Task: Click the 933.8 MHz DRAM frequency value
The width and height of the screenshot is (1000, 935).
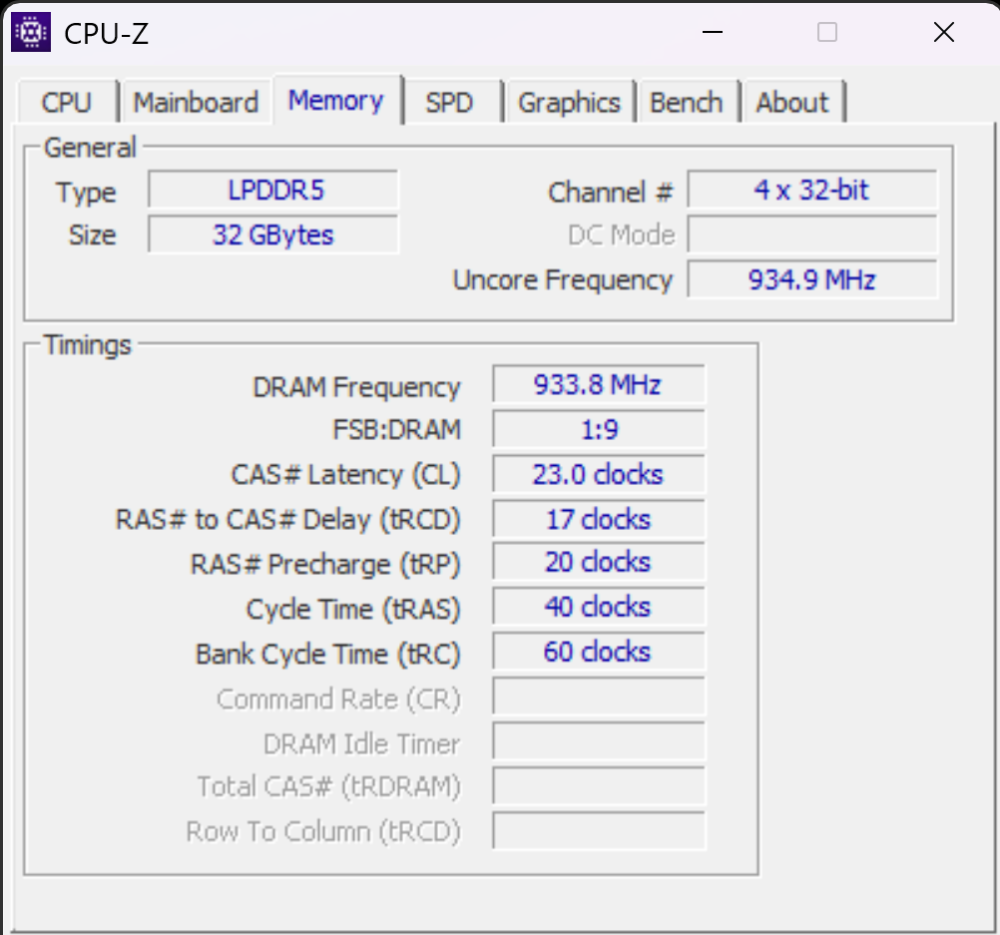Action: click(598, 385)
